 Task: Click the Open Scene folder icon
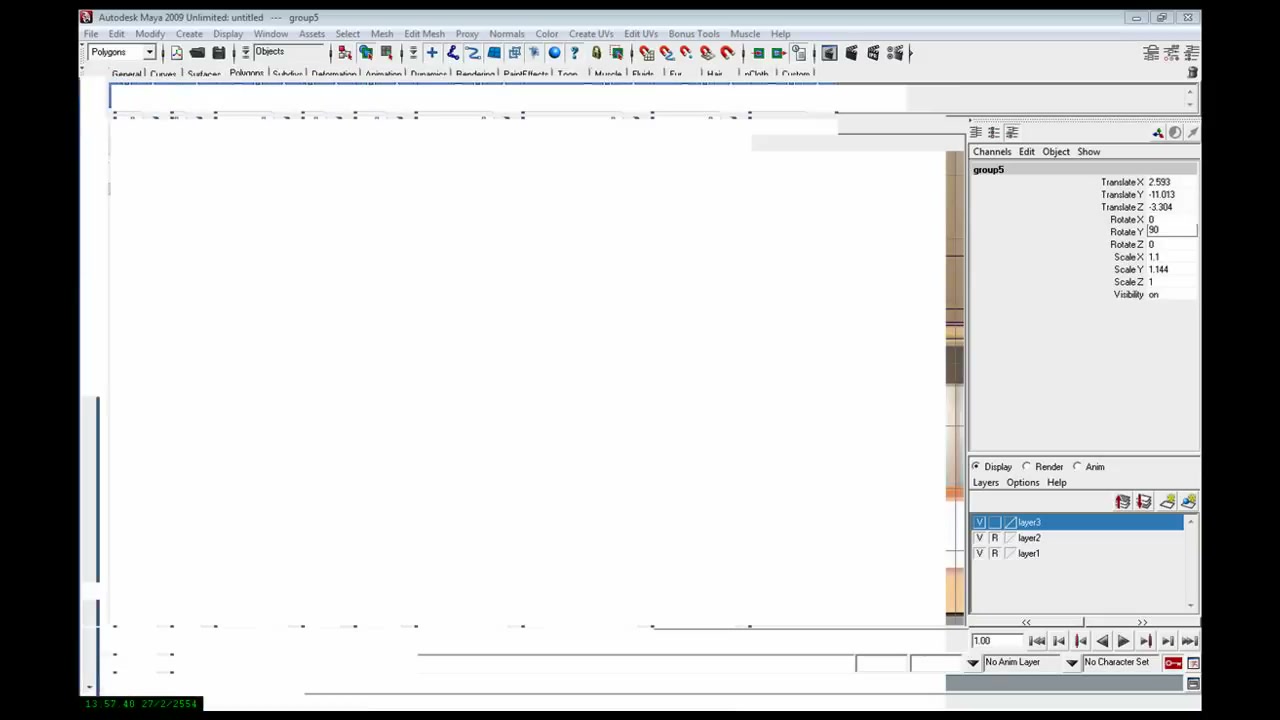tap(197, 52)
